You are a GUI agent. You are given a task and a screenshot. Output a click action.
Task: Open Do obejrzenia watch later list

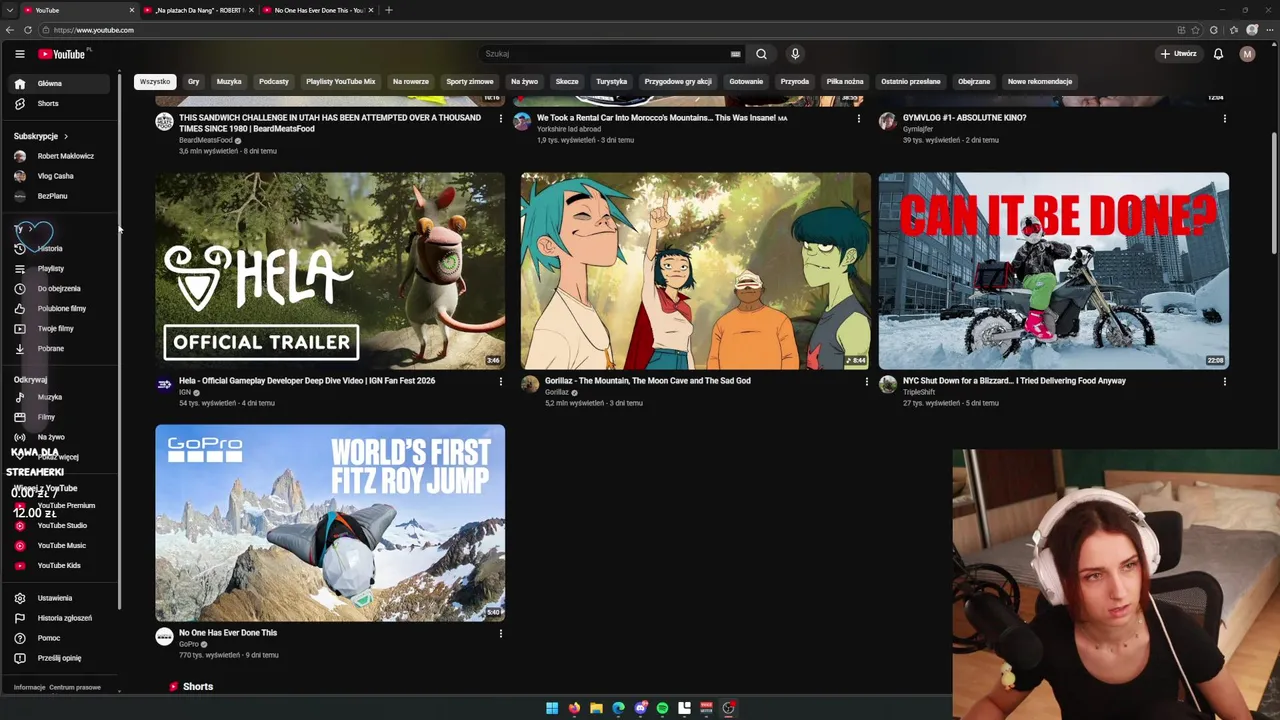59,289
